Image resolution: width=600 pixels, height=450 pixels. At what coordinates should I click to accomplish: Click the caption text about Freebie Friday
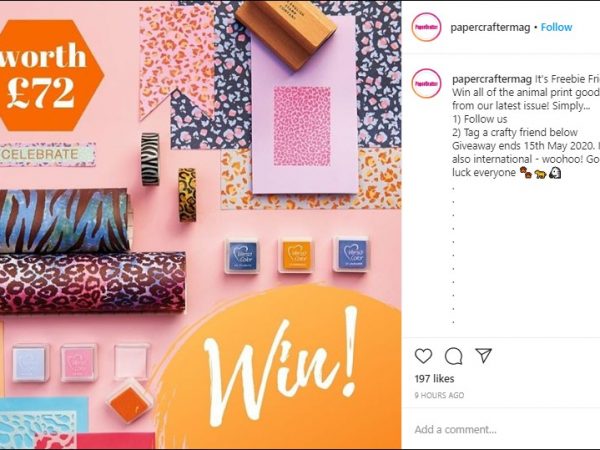[x=525, y=126]
